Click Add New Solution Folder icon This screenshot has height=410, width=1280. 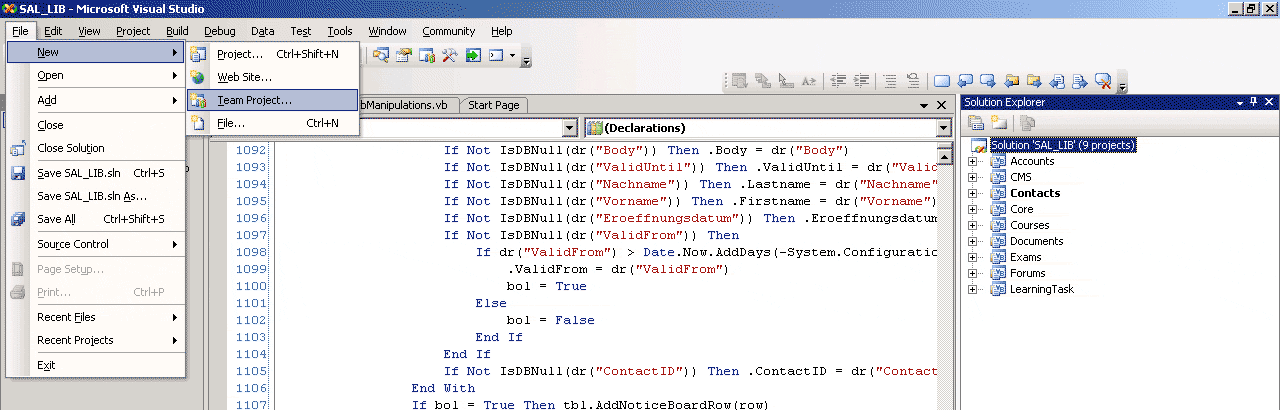[x=998, y=123]
